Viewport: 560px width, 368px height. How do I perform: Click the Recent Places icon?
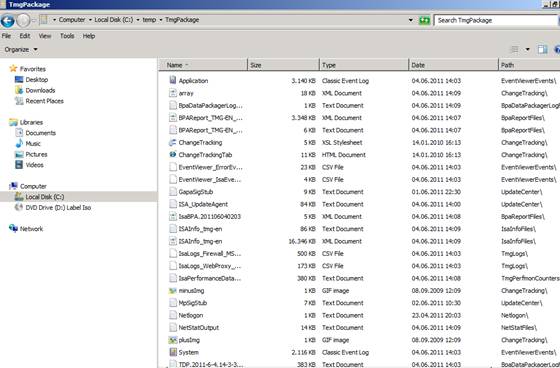[x=19, y=101]
